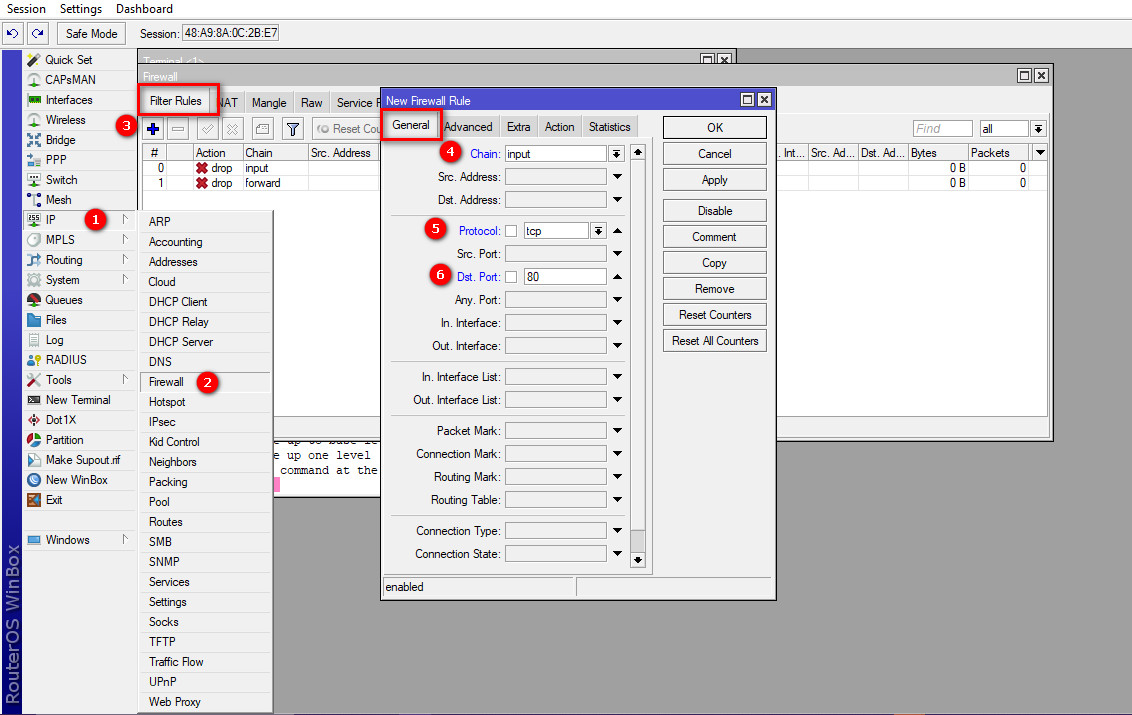
Task: Switch to the Advanced tab
Action: click(x=468, y=127)
